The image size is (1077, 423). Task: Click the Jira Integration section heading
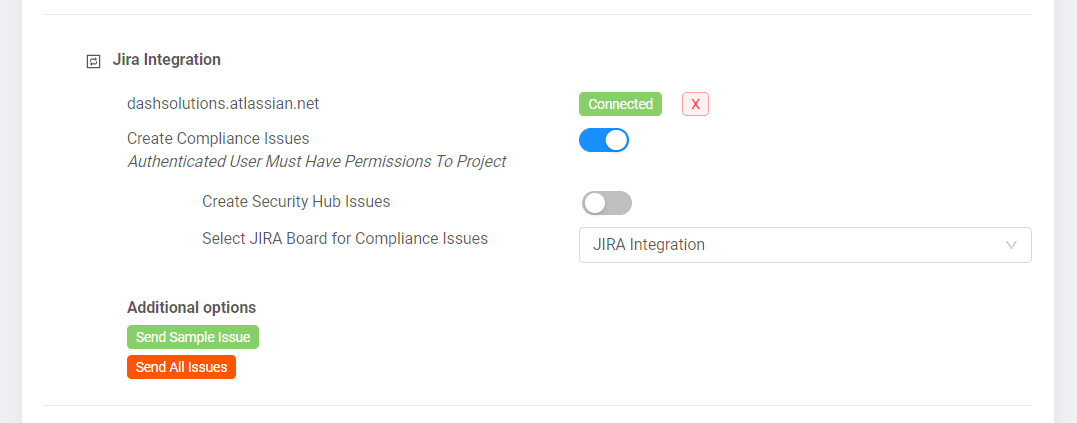click(x=166, y=60)
